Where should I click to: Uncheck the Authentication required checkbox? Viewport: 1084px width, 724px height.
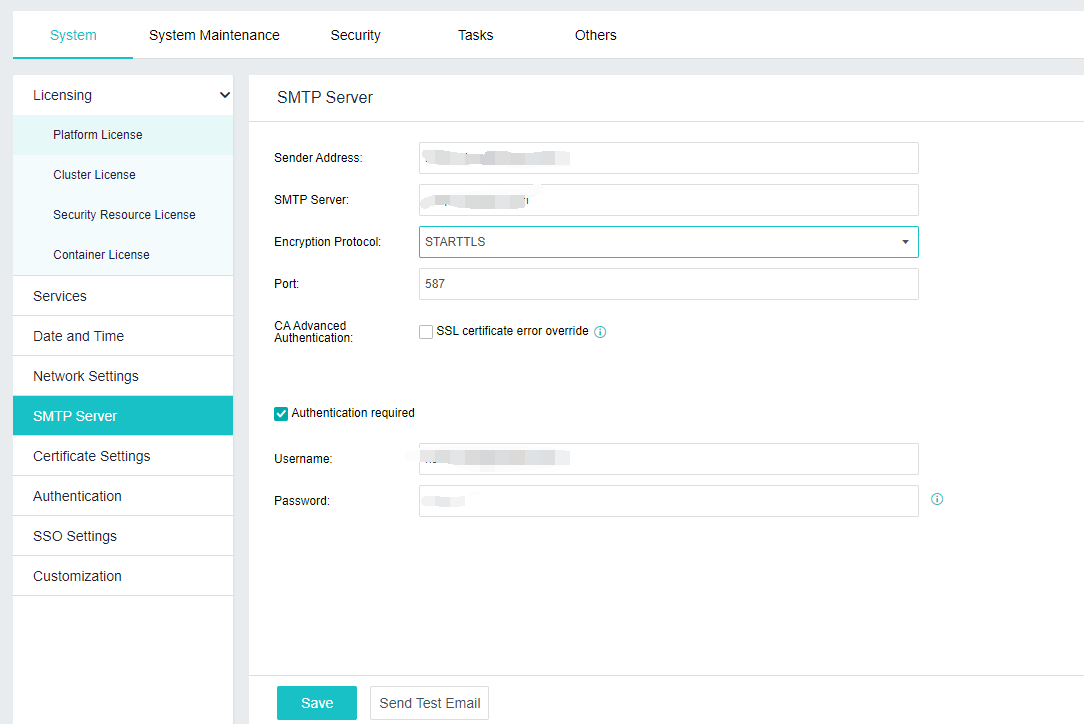point(281,414)
